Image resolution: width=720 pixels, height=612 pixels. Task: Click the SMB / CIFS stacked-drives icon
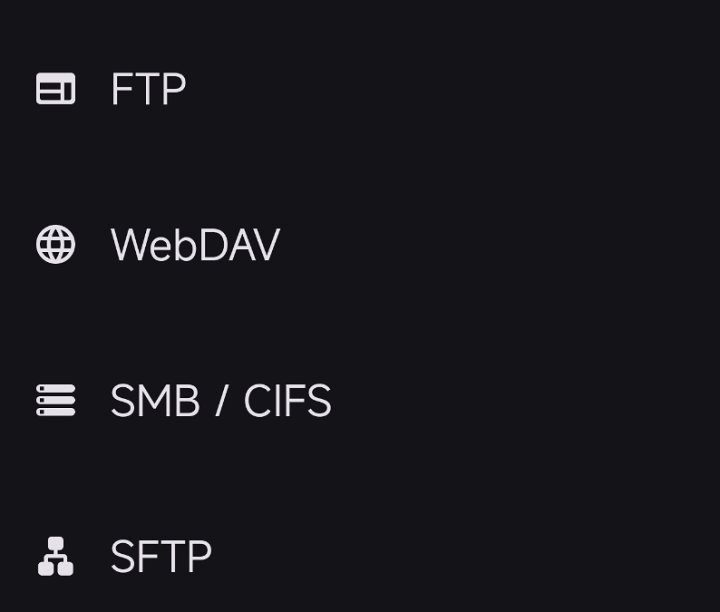(x=56, y=401)
